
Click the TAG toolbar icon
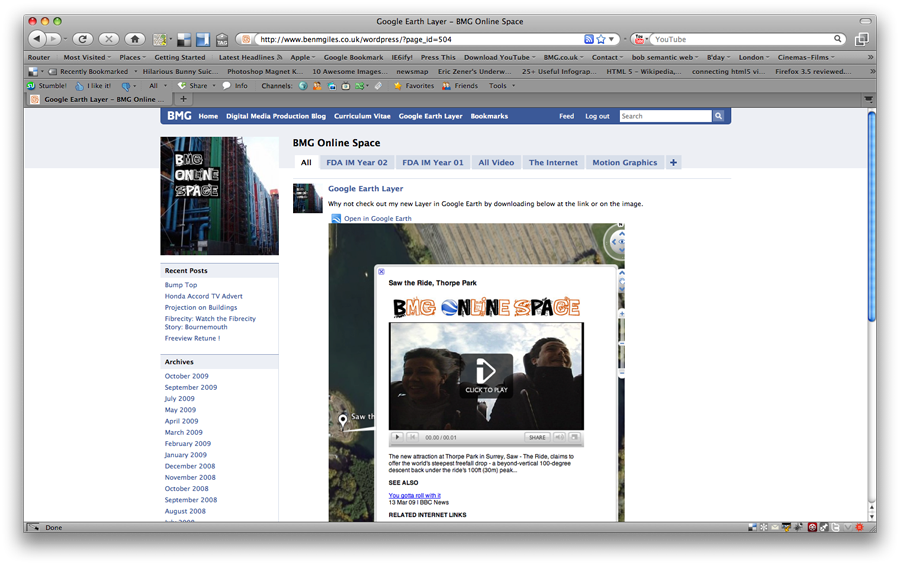pyautogui.click(x=222, y=40)
